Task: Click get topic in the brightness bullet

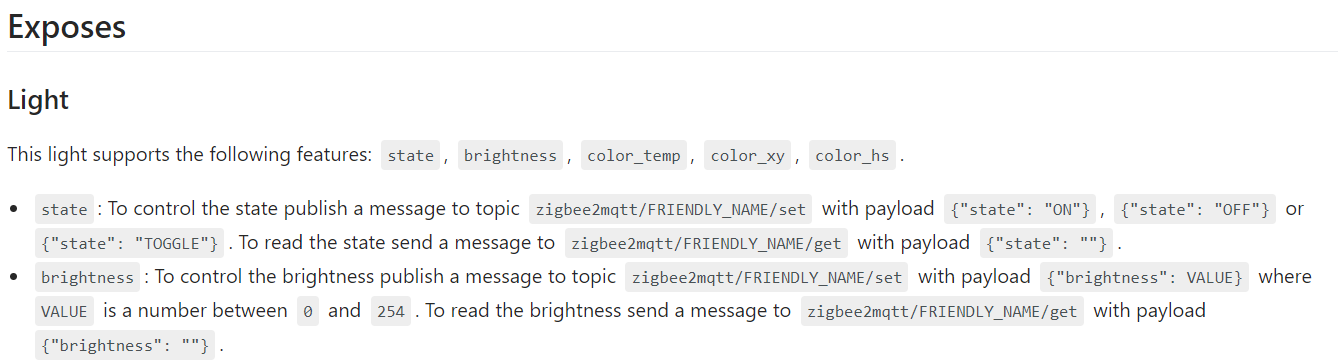Action: pos(942,311)
